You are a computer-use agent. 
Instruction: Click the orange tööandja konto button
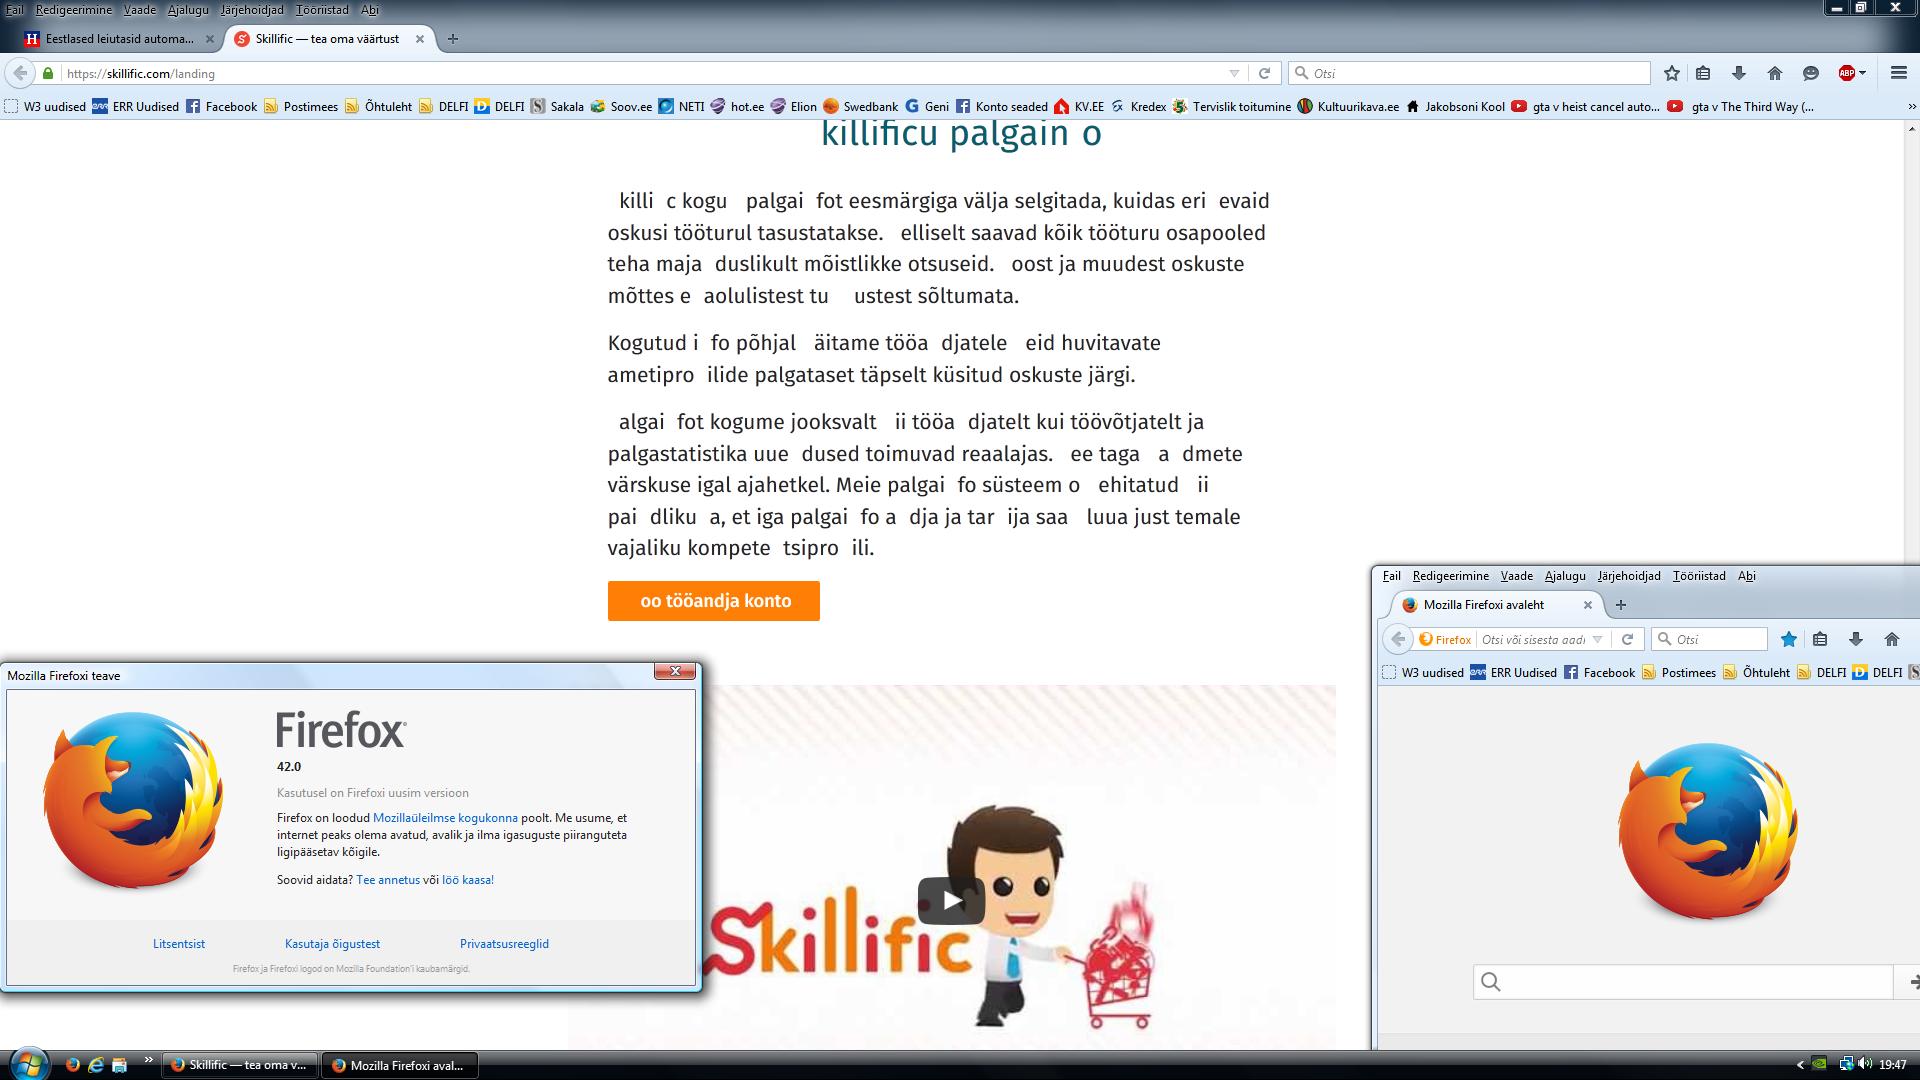[714, 601]
